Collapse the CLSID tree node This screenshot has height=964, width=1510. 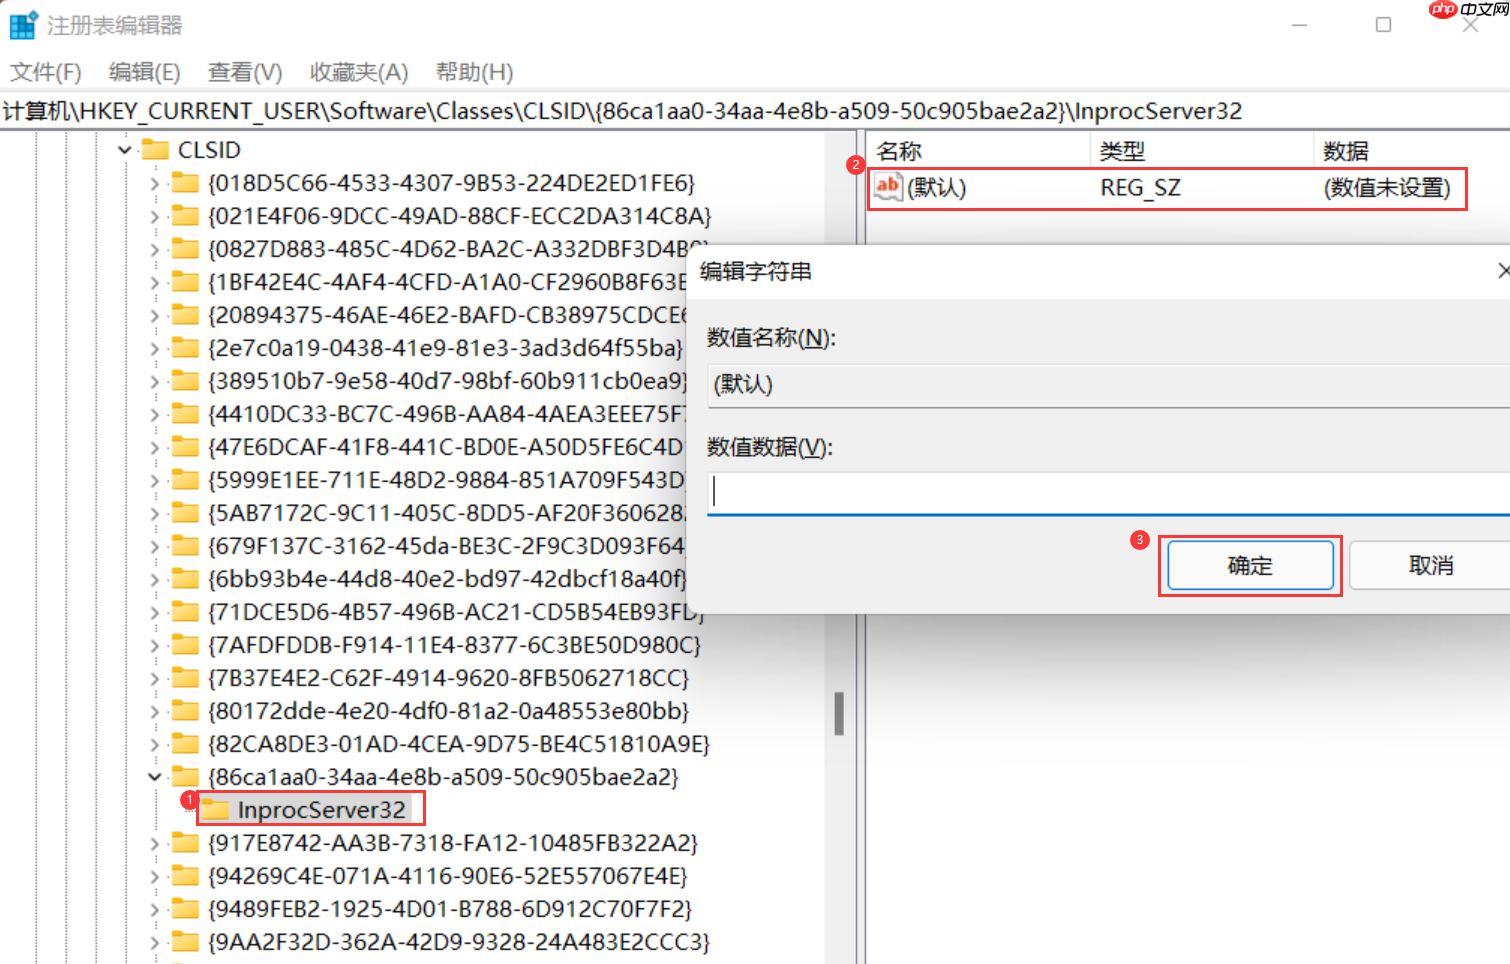point(123,149)
